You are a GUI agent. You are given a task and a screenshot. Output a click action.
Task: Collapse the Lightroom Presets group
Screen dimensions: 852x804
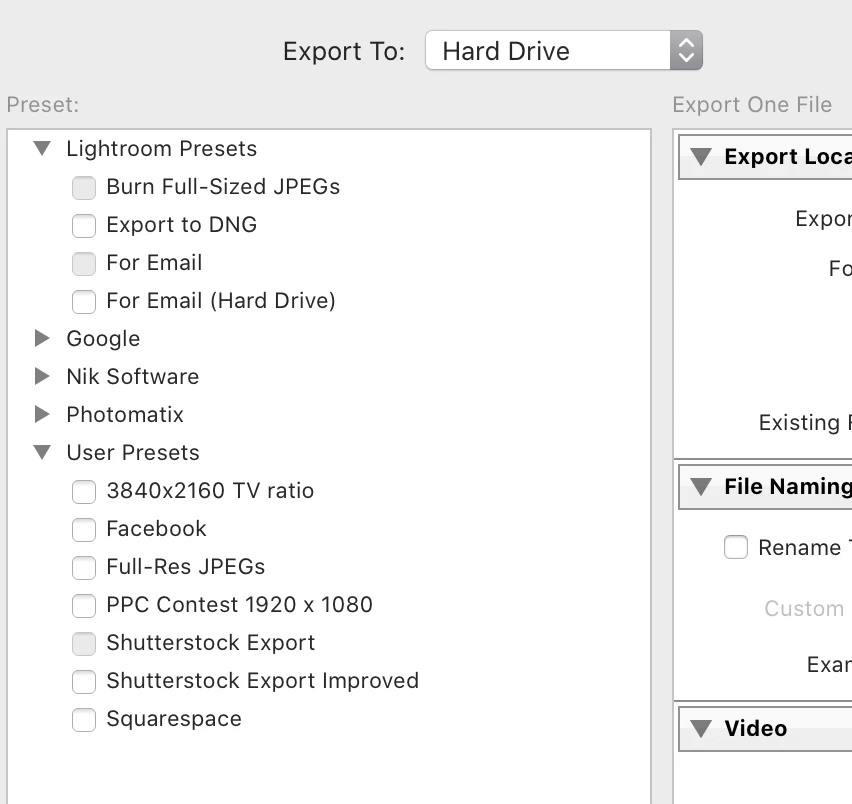pyautogui.click(x=42, y=148)
